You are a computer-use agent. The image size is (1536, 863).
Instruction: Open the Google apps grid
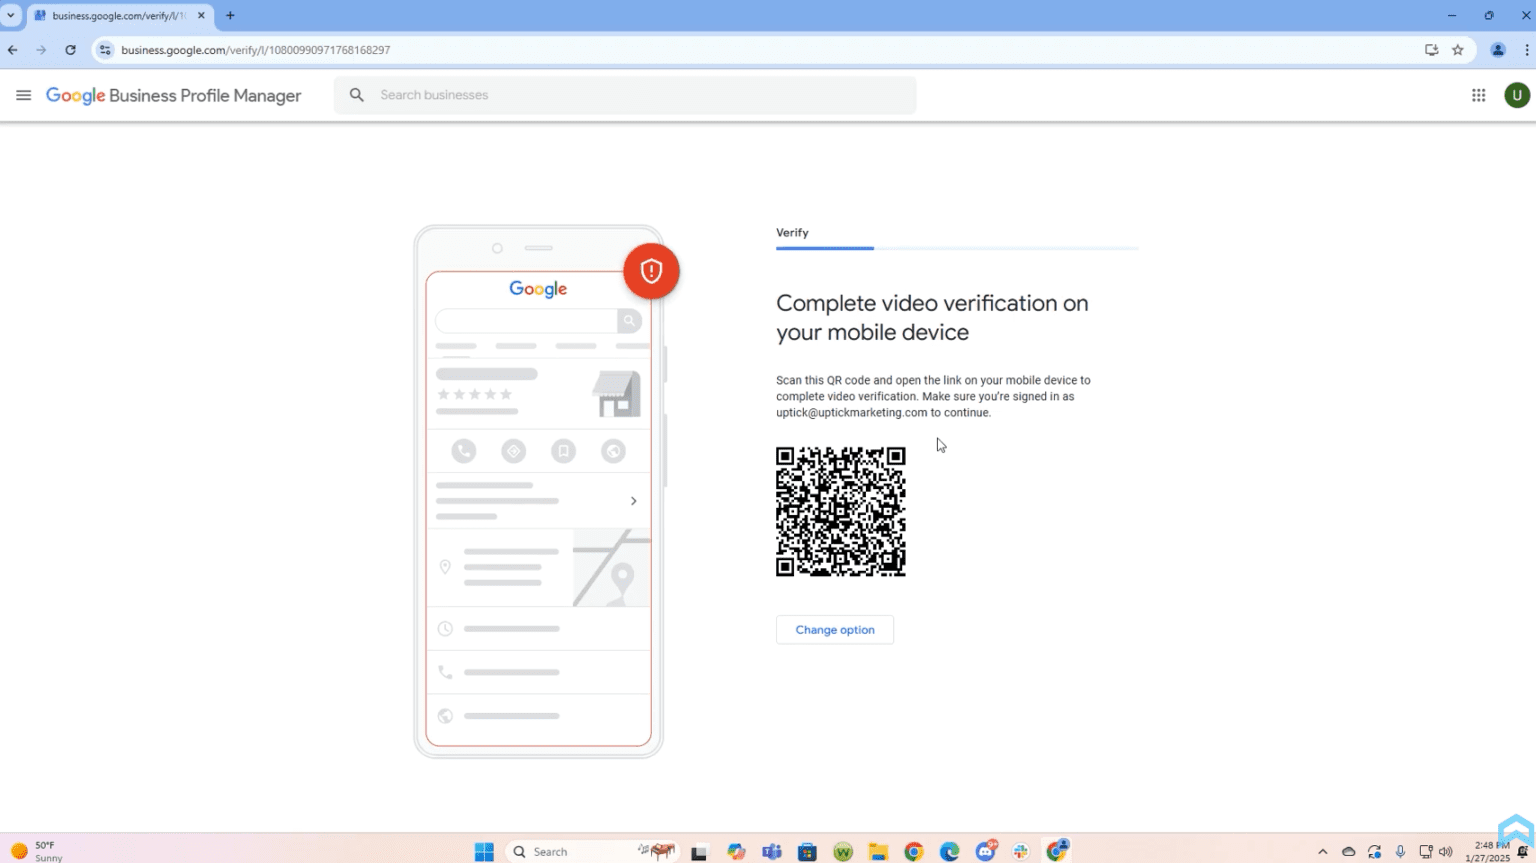point(1478,95)
